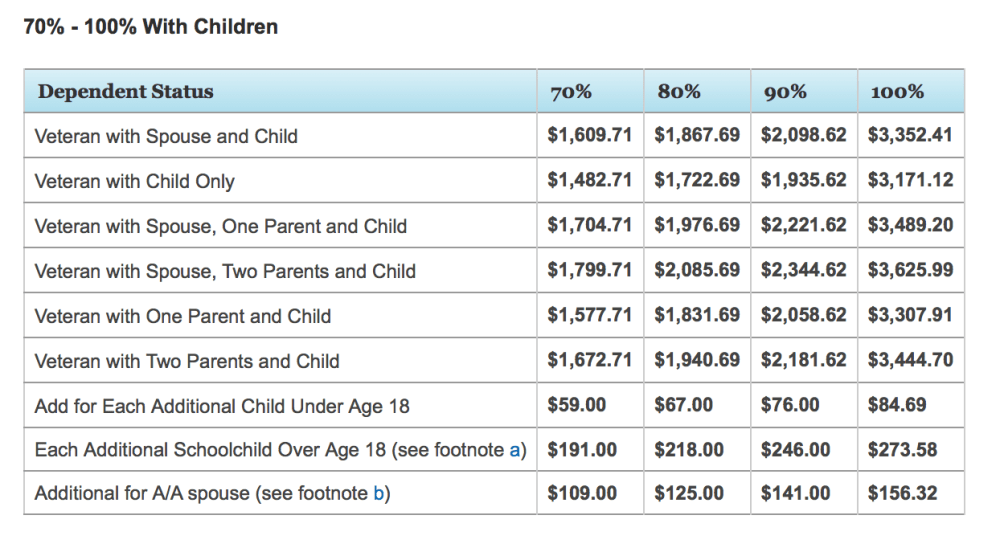Open footnote b link
This screenshot has width=1000, height=548.
point(379,494)
